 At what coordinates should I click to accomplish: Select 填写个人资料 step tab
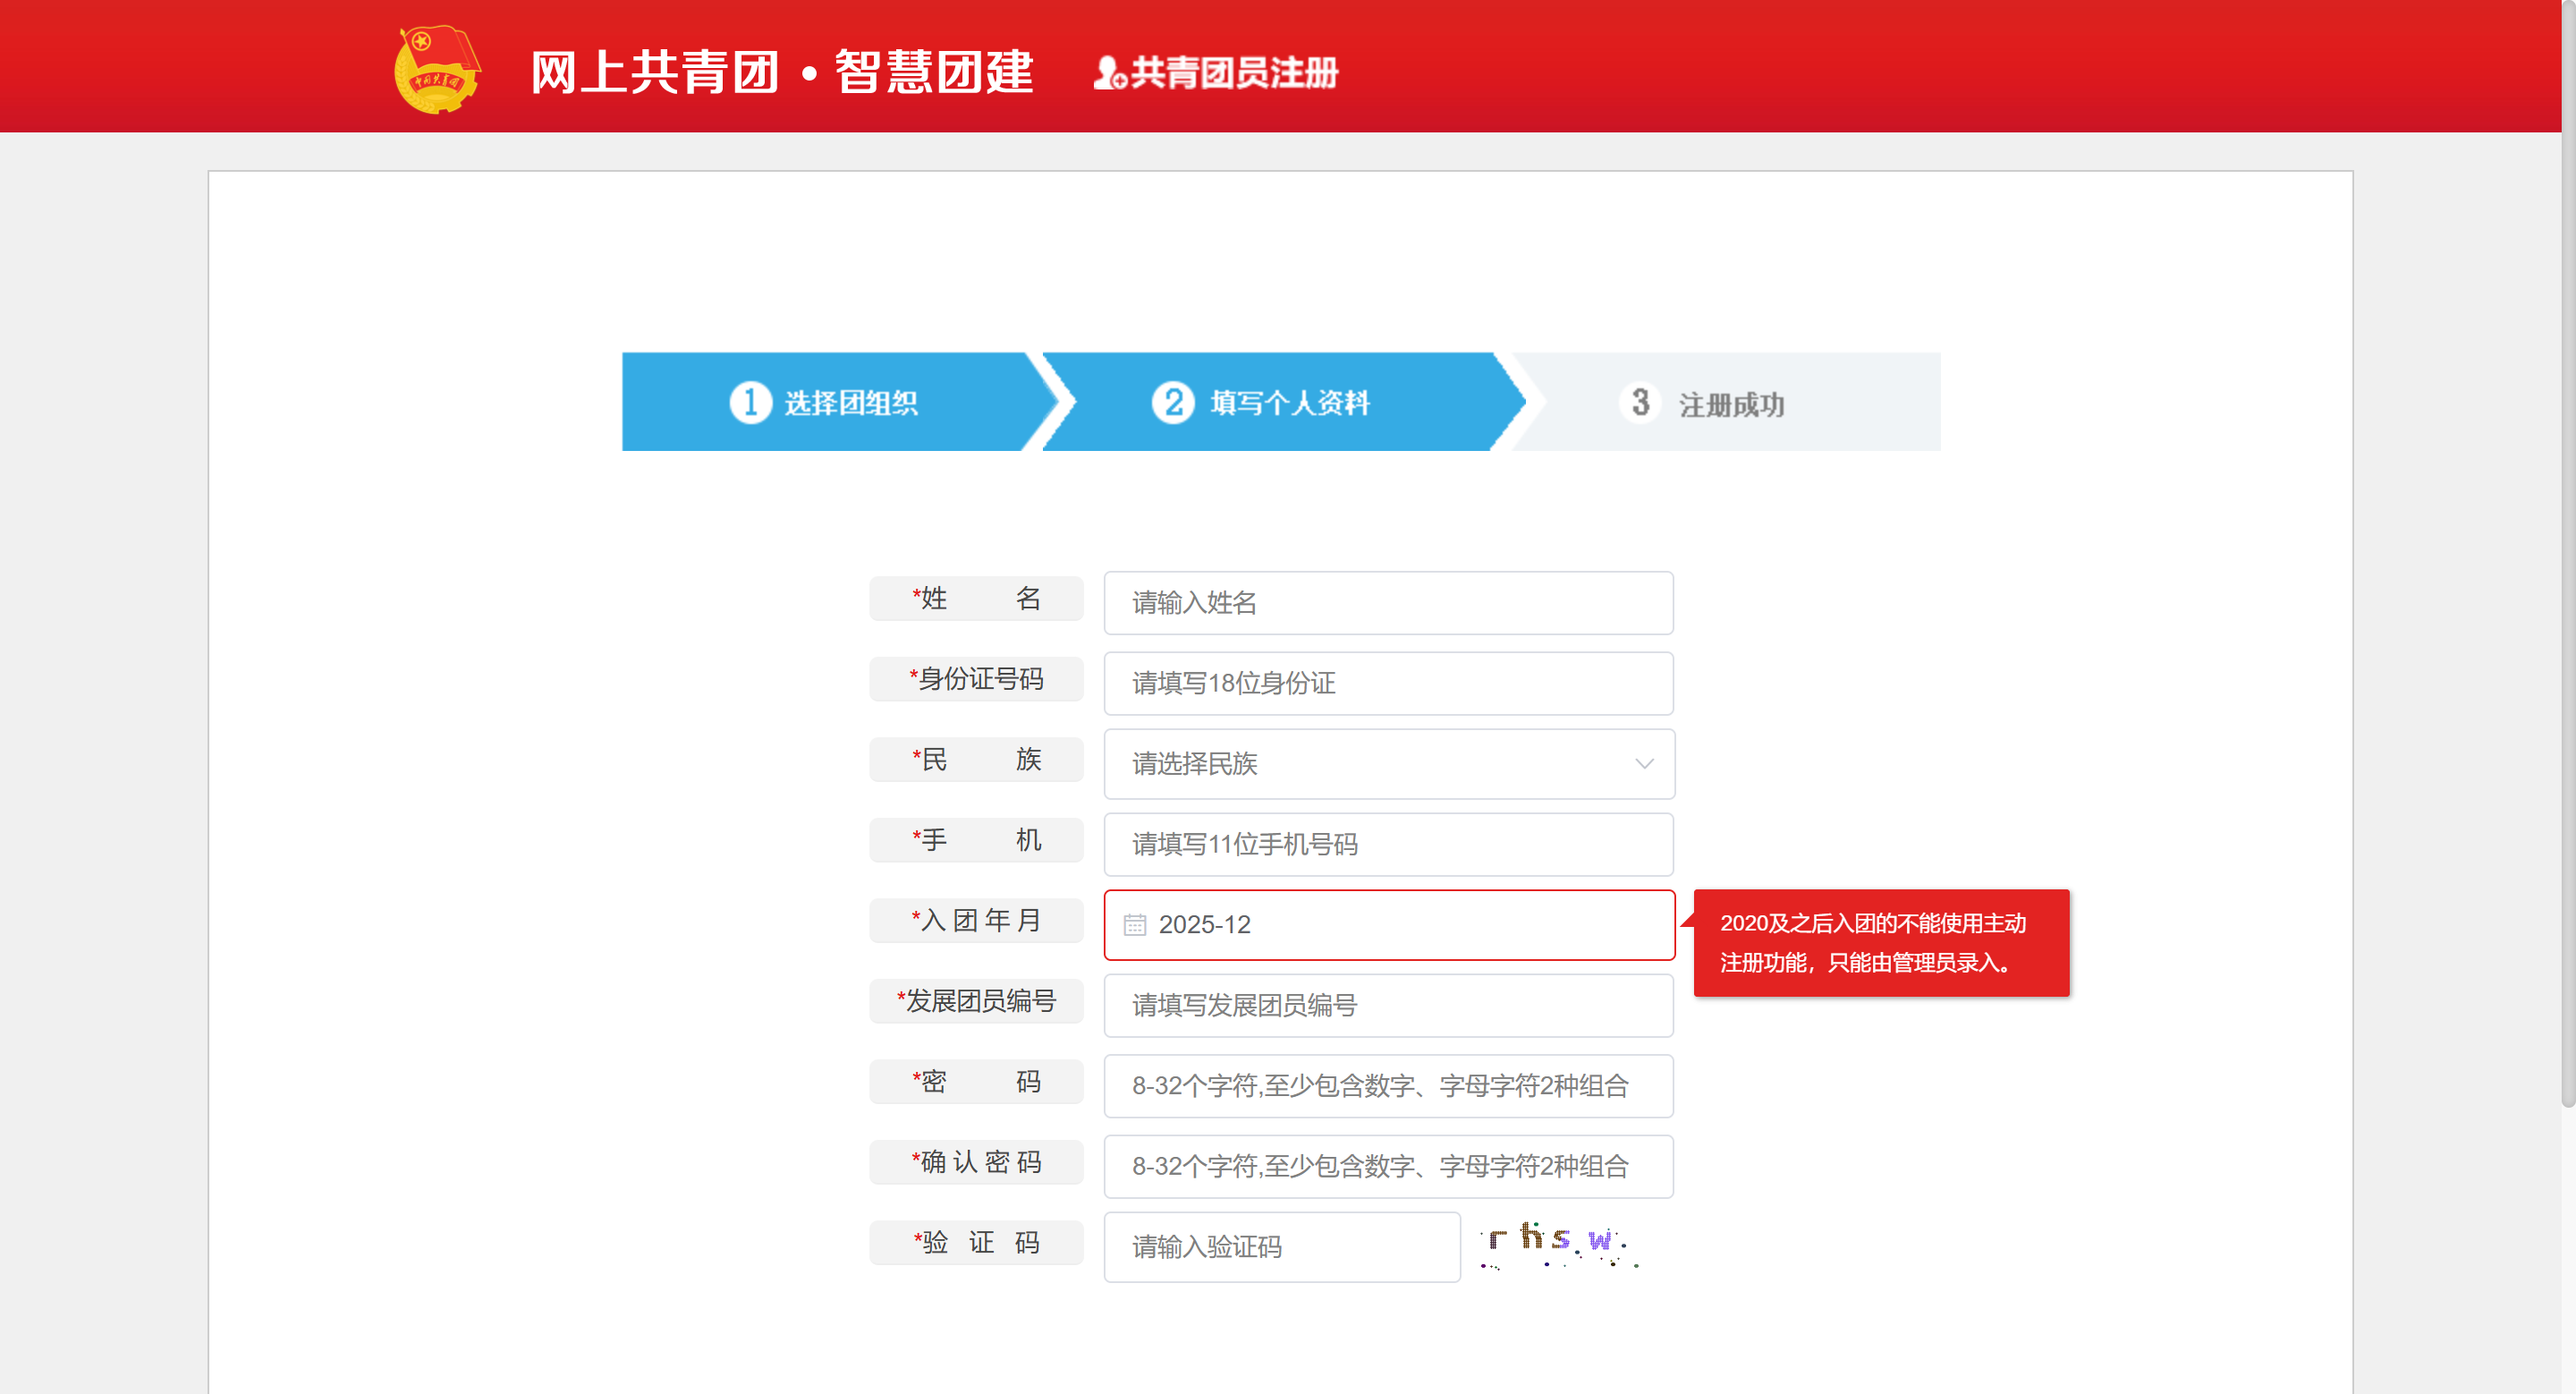[1290, 403]
